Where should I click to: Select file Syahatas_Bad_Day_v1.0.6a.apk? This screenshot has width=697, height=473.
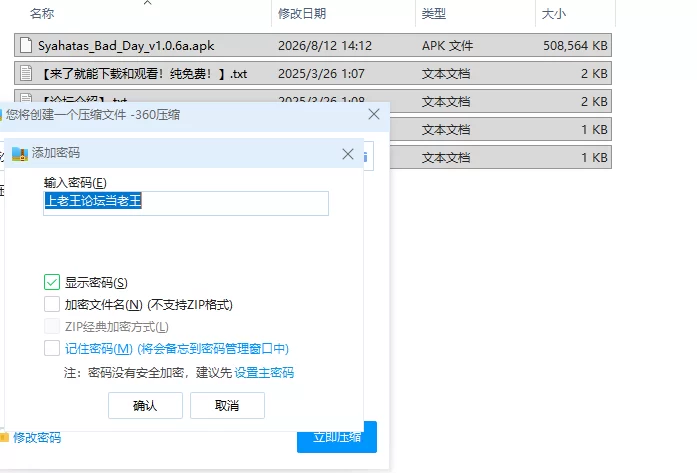click(x=312, y=45)
